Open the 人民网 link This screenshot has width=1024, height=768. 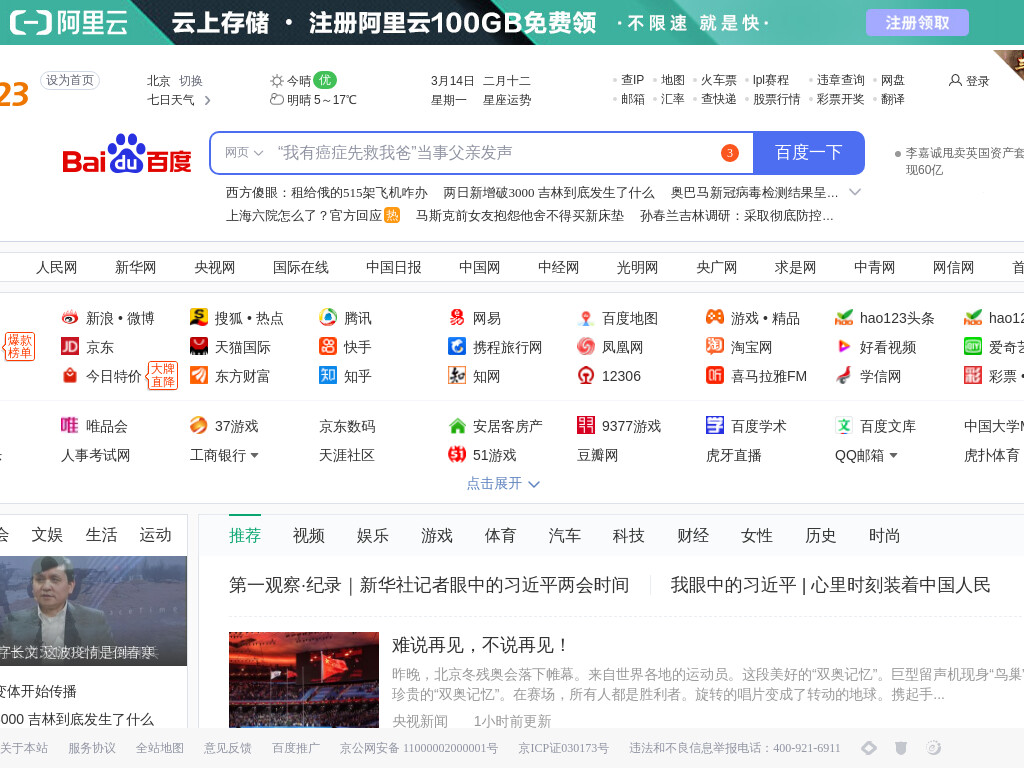tap(56, 267)
